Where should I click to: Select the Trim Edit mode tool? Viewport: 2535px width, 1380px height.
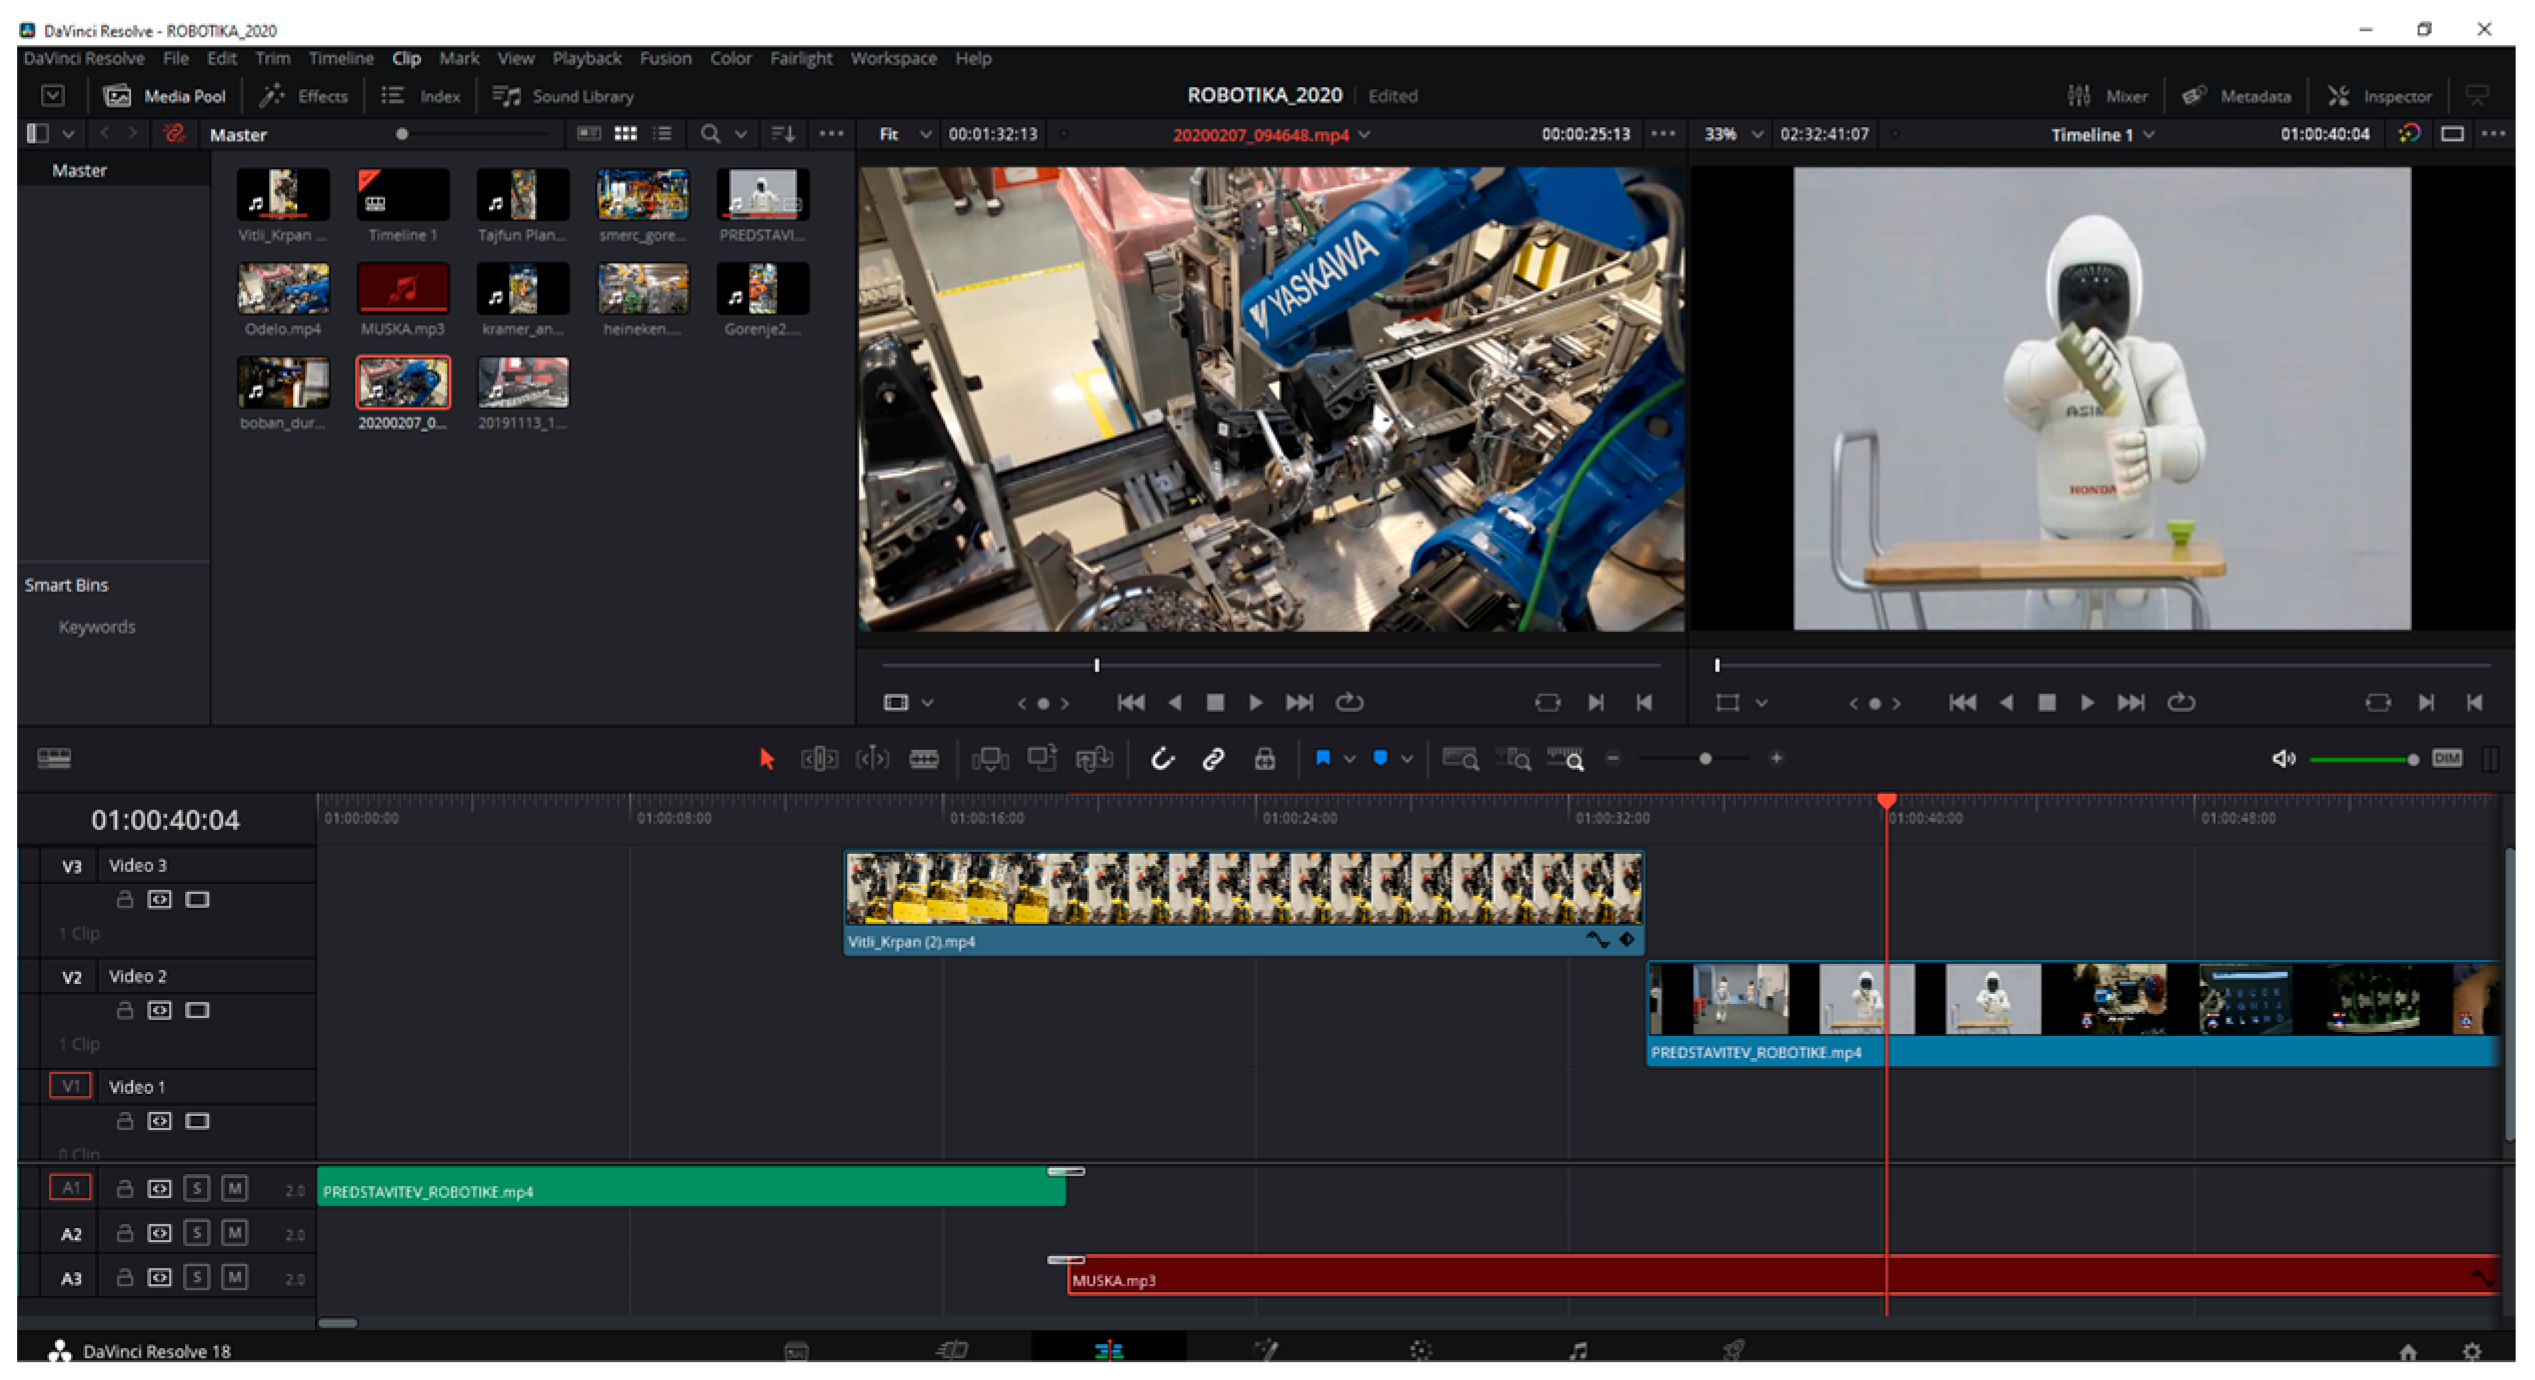819,759
